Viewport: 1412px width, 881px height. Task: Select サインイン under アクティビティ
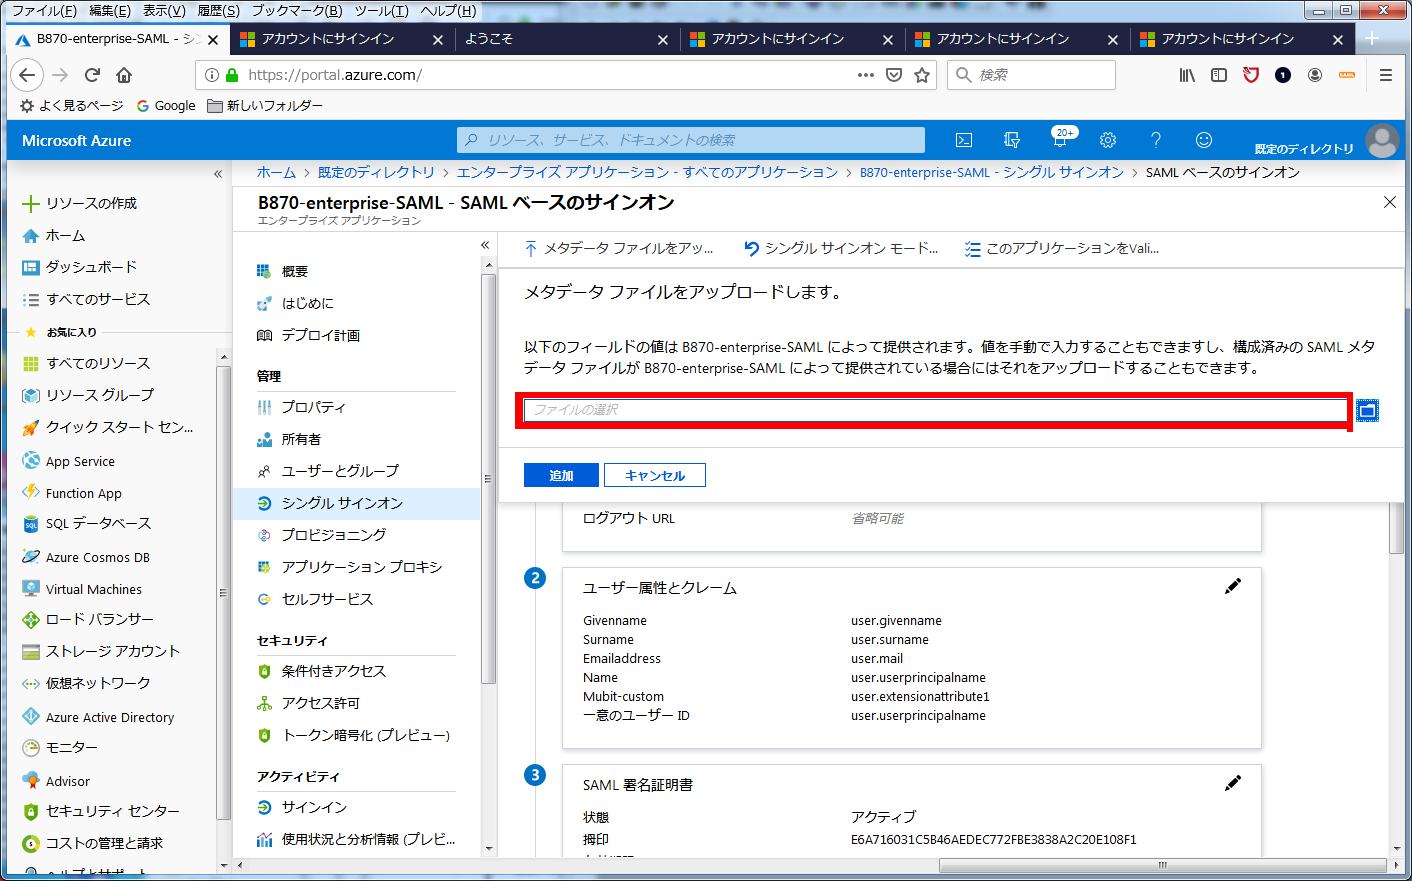pyautogui.click(x=314, y=807)
